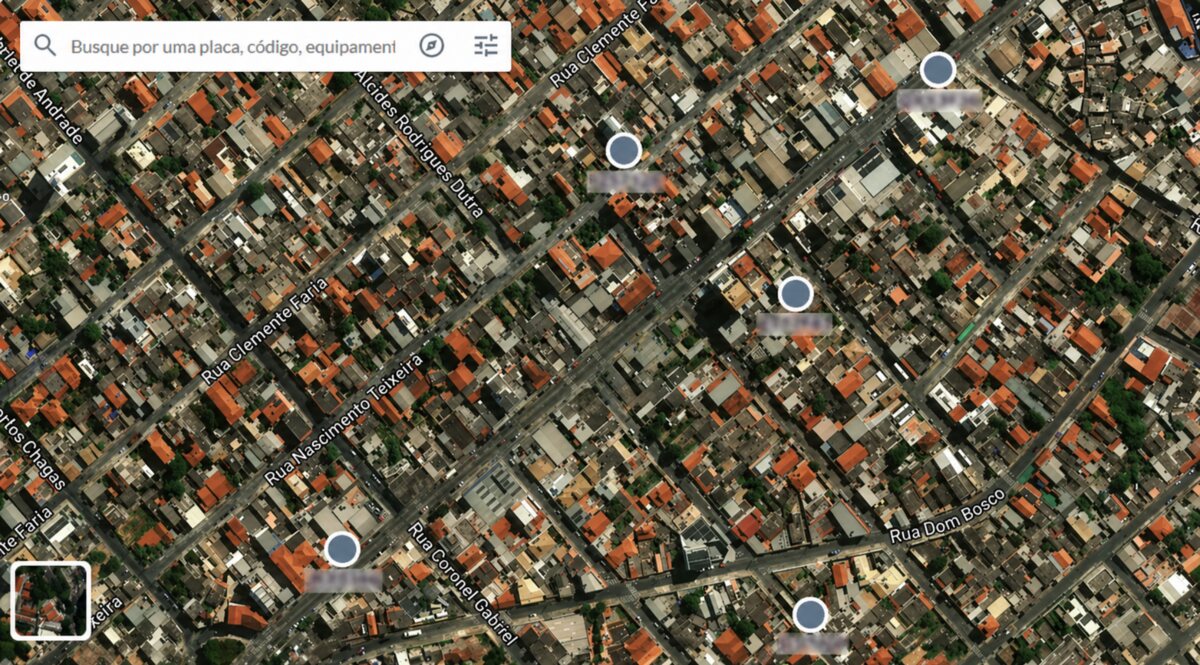Switch map layer using the corner thumbnail
Screen dimensions: 1200x665
pyautogui.click(x=51, y=600)
